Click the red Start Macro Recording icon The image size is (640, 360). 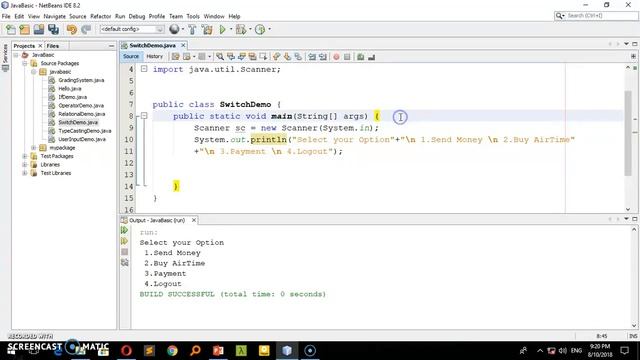(x=336, y=57)
